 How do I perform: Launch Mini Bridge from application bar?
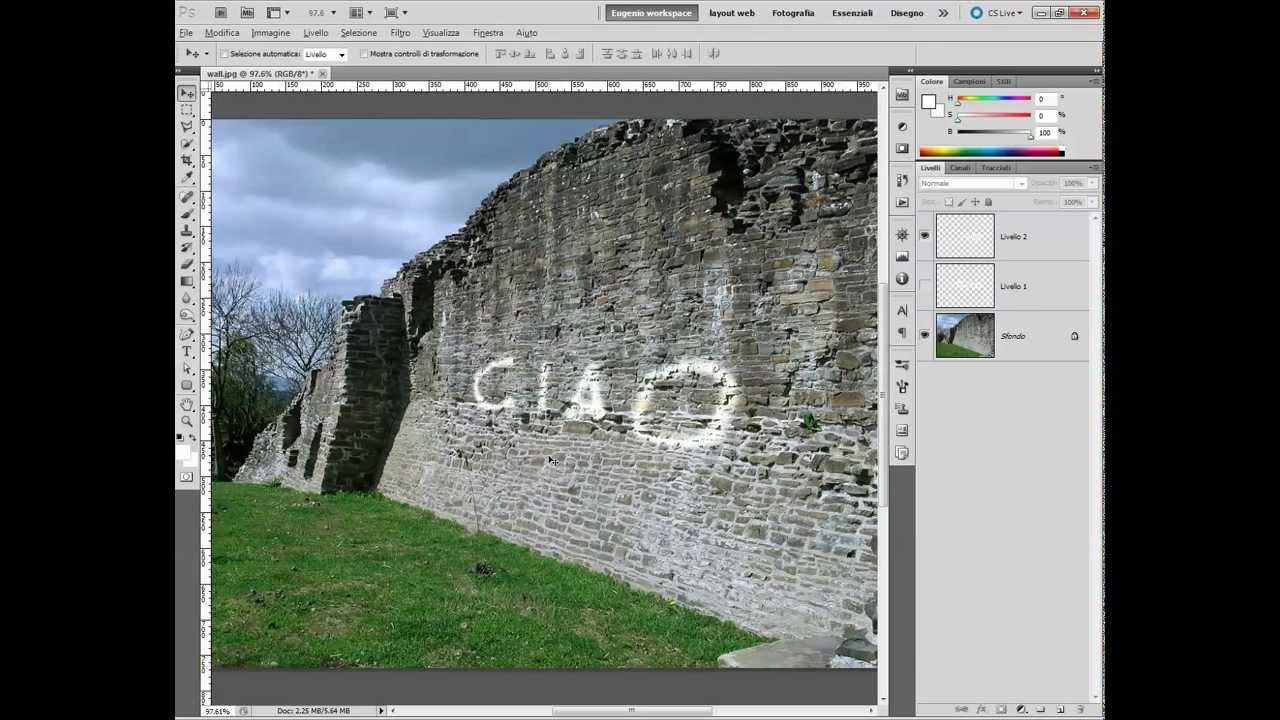click(x=247, y=13)
